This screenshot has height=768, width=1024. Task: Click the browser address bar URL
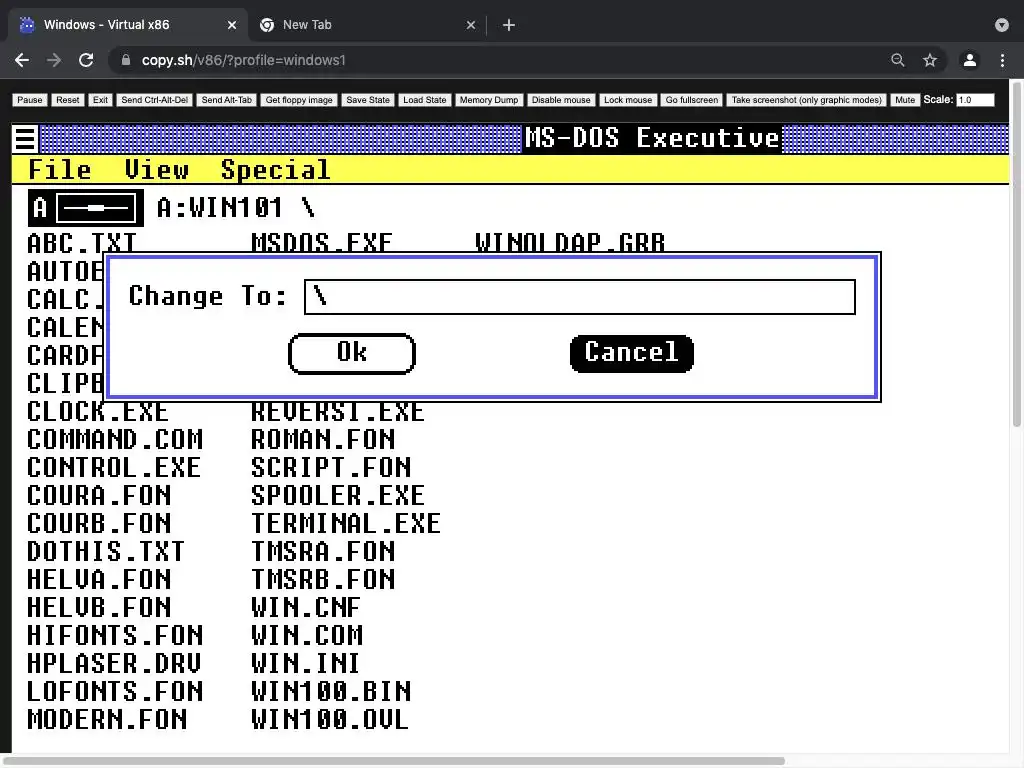(x=244, y=60)
